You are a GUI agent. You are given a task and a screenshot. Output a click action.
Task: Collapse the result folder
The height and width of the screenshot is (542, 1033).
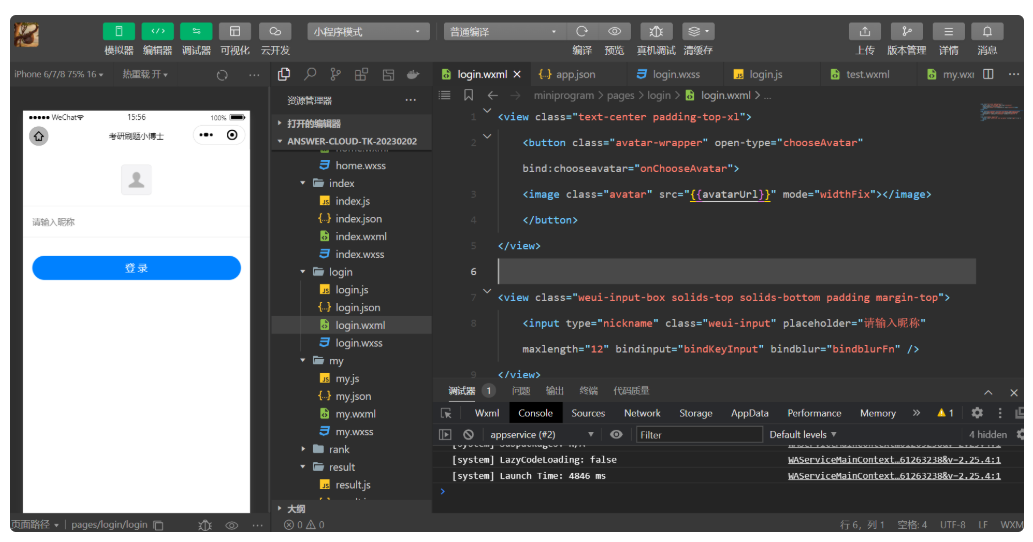[303, 467]
